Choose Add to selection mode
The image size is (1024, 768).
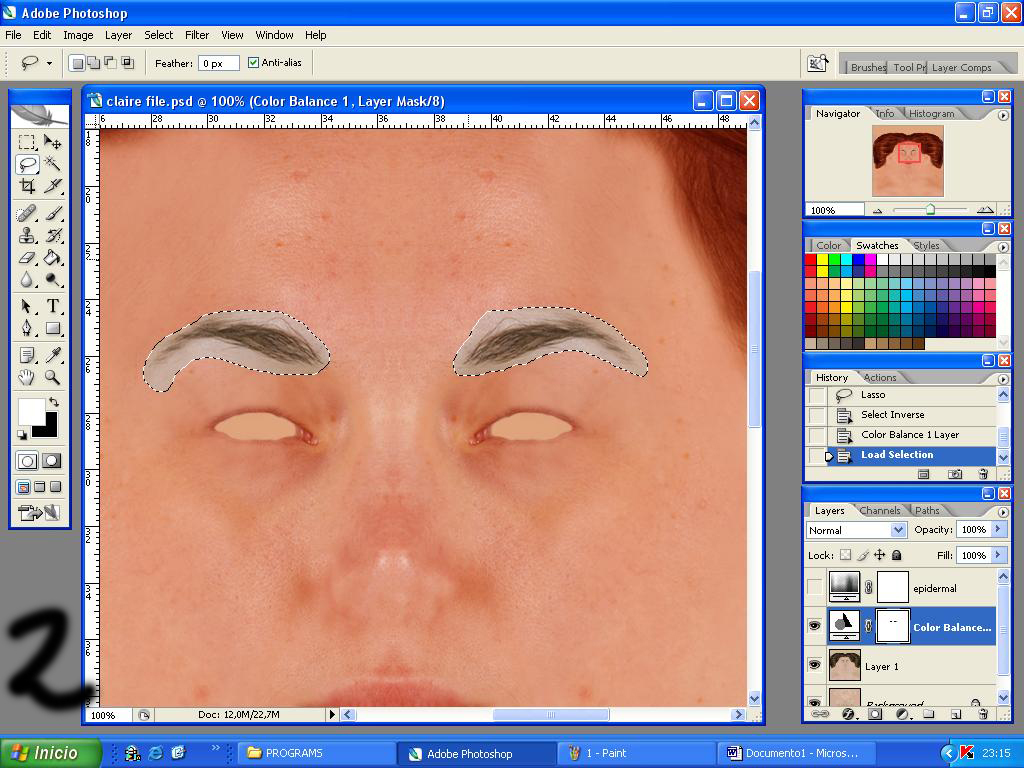[94, 63]
